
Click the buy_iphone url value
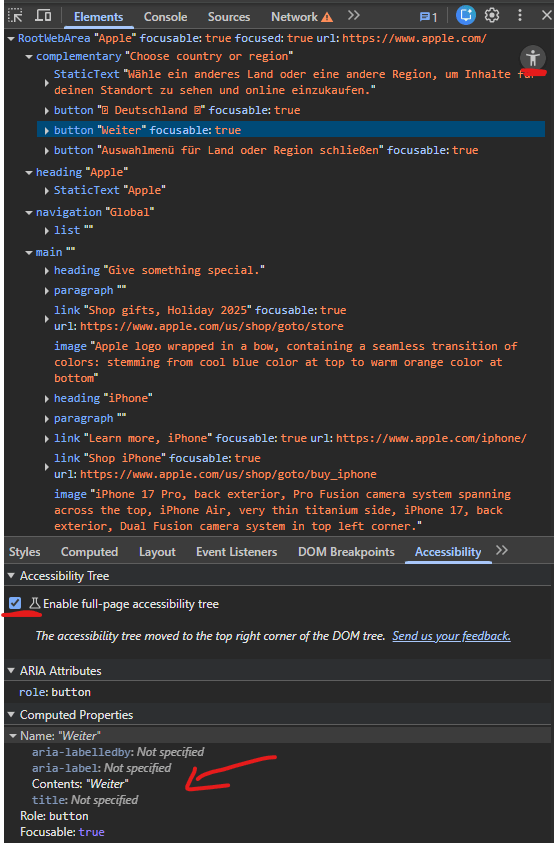coord(228,474)
